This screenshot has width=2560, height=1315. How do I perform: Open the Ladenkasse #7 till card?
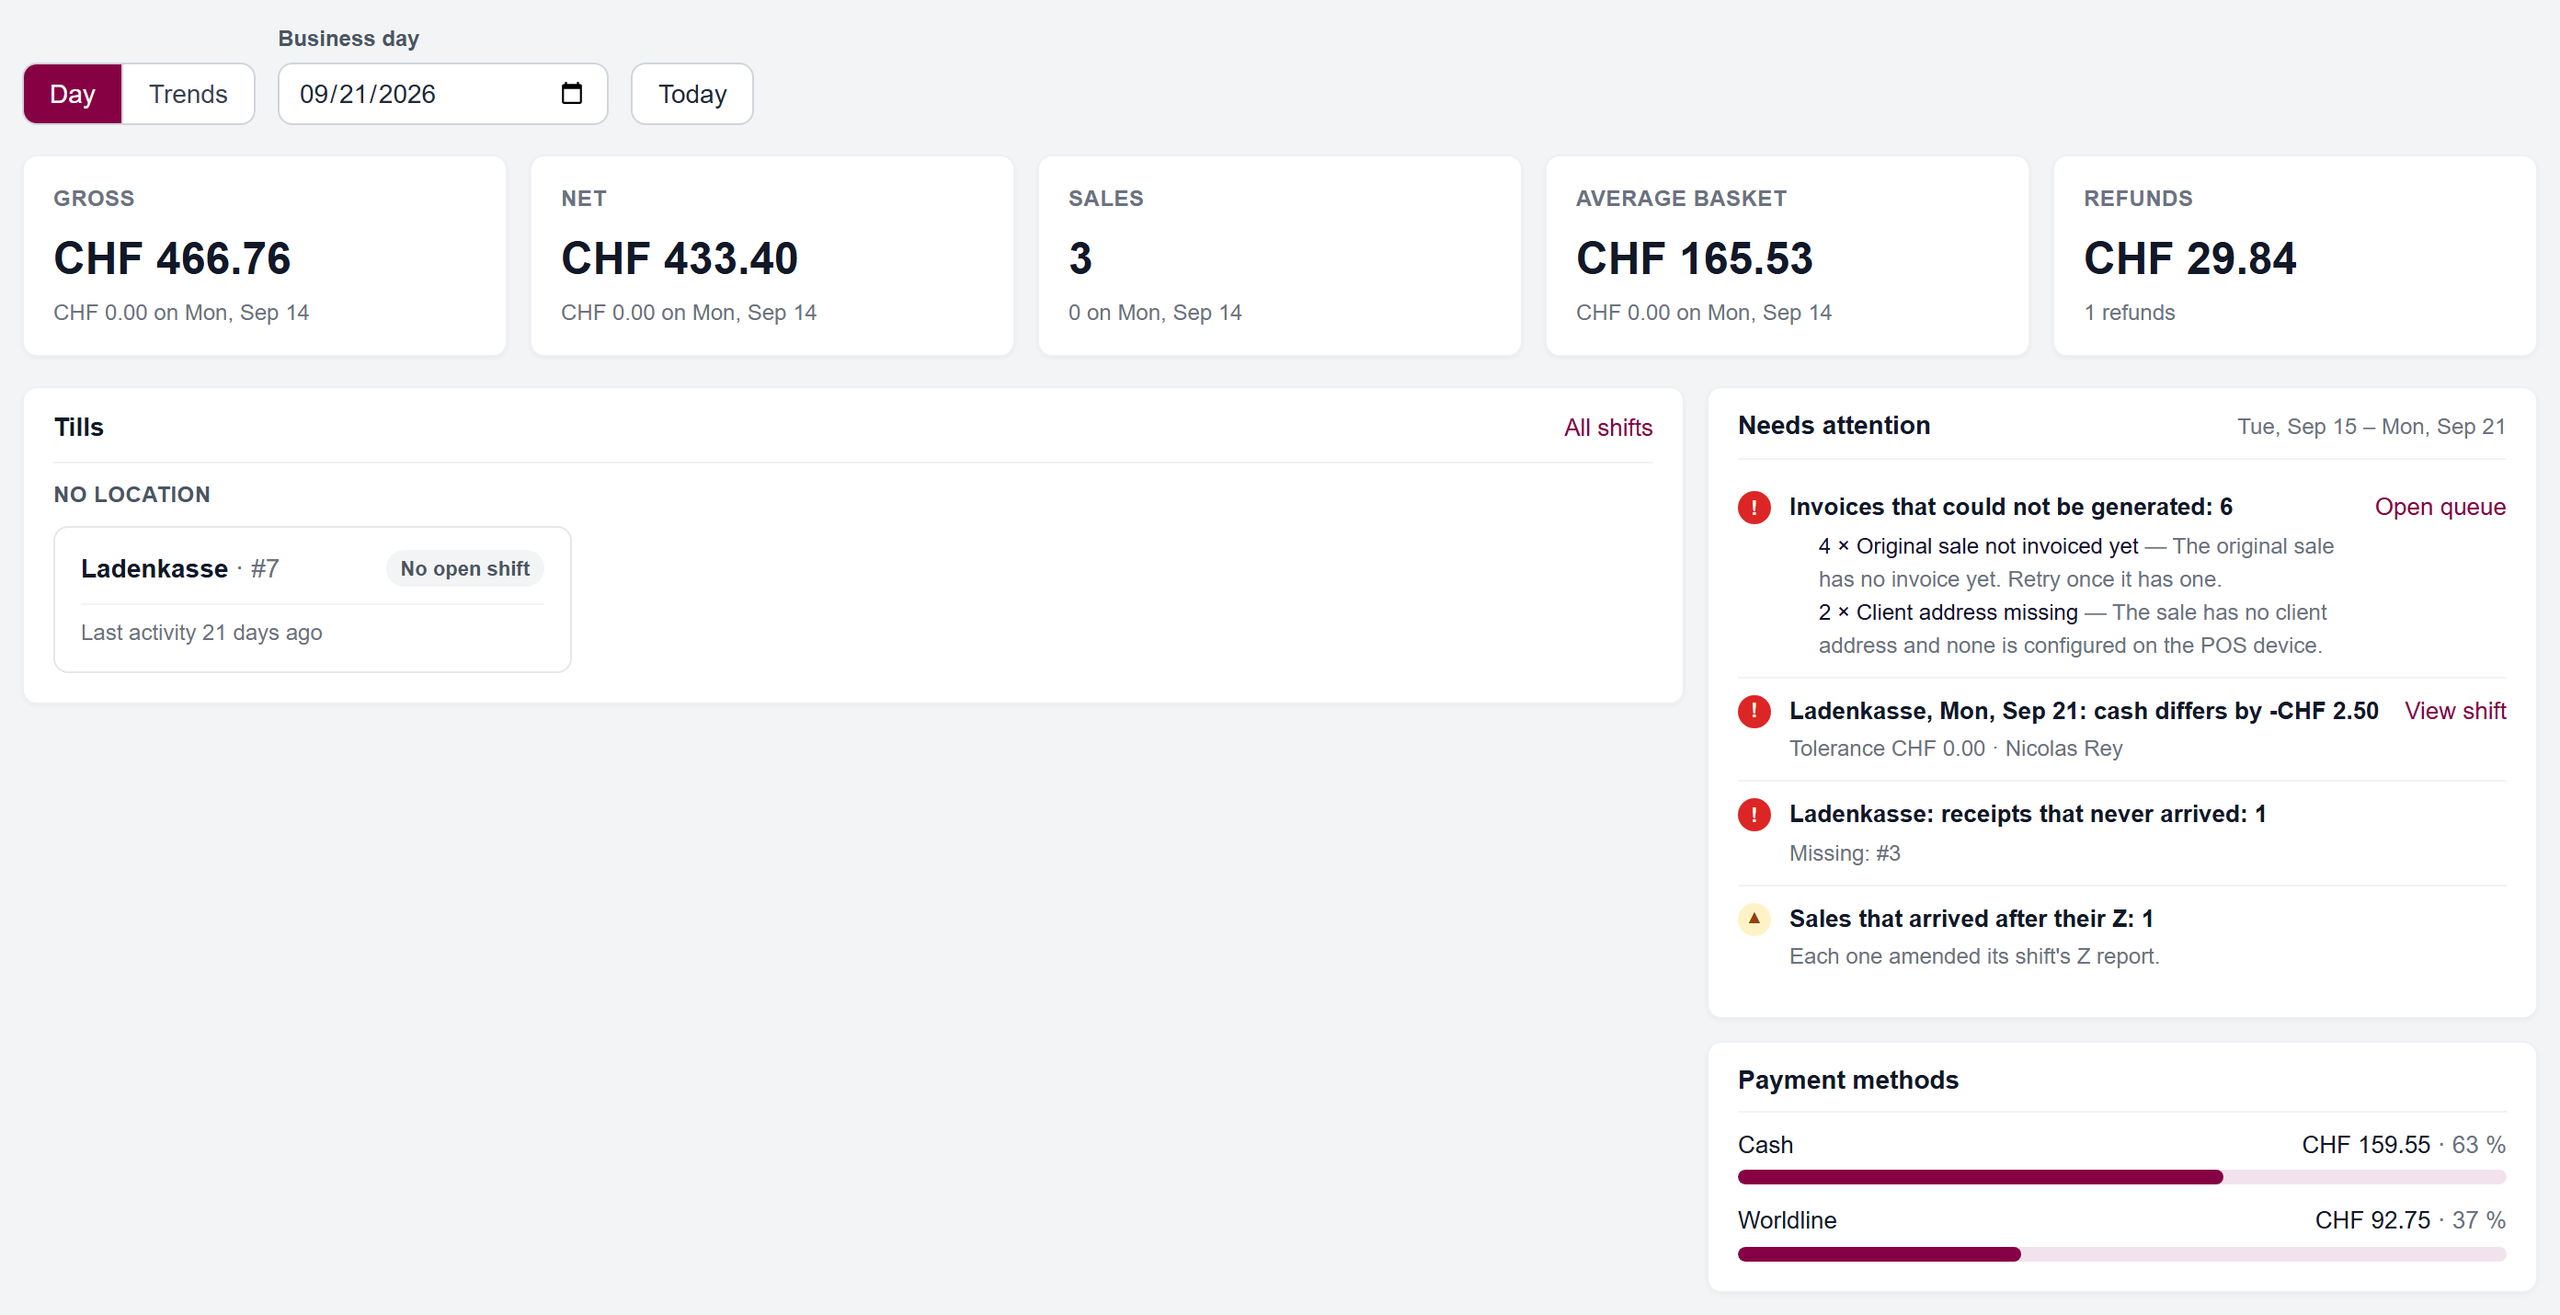coord(312,599)
